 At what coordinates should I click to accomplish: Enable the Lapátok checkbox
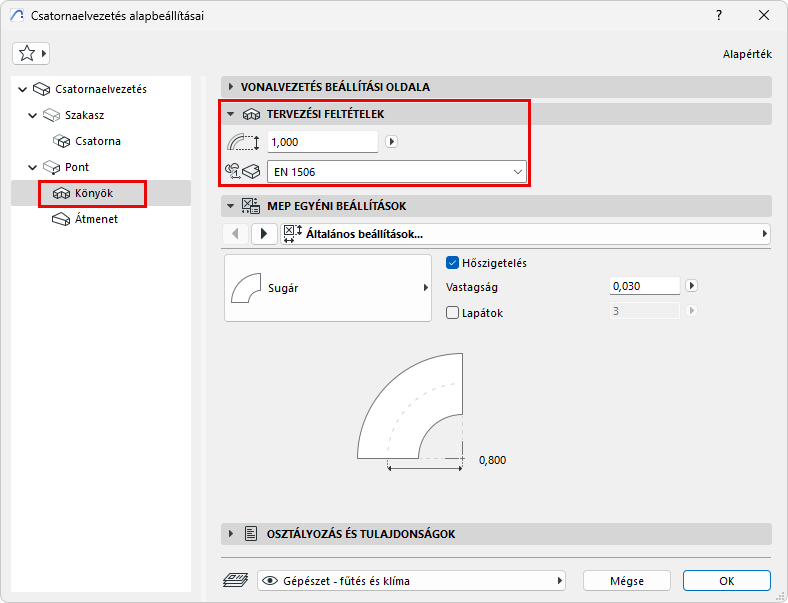click(452, 313)
